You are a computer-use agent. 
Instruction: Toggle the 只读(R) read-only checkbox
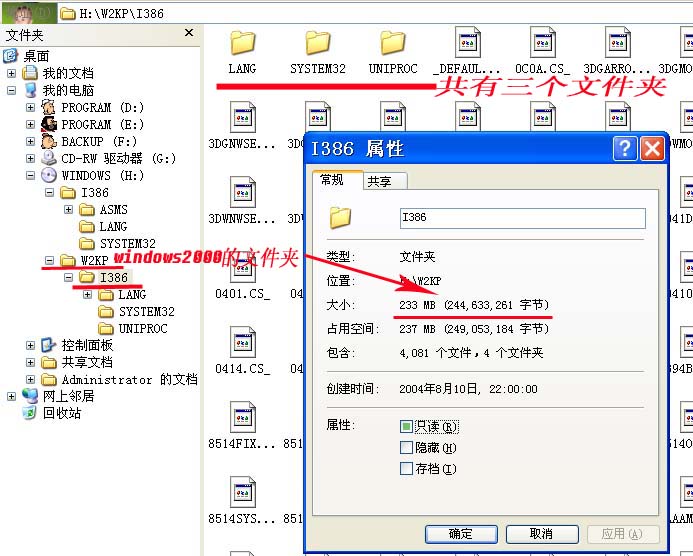(x=406, y=427)
